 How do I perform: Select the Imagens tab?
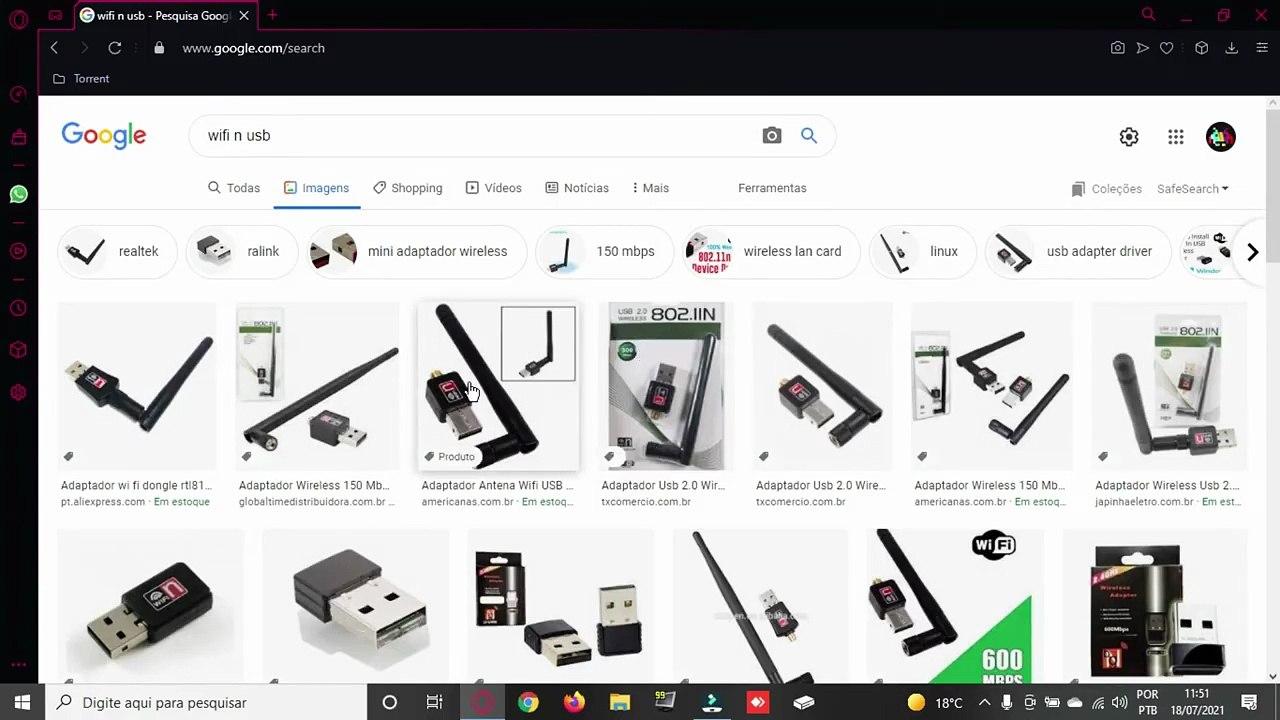pos(317,188)
